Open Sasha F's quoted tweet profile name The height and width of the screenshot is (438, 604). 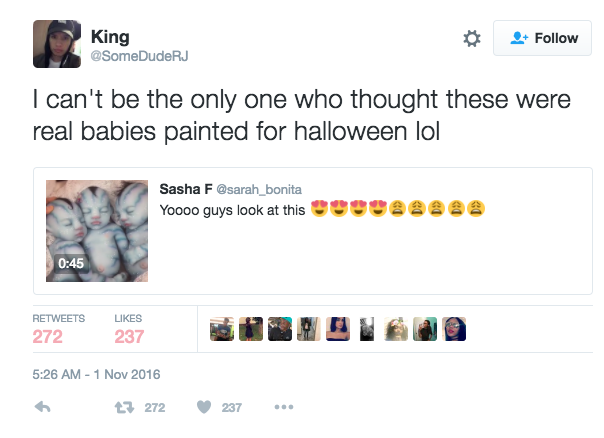coord(185,189)
